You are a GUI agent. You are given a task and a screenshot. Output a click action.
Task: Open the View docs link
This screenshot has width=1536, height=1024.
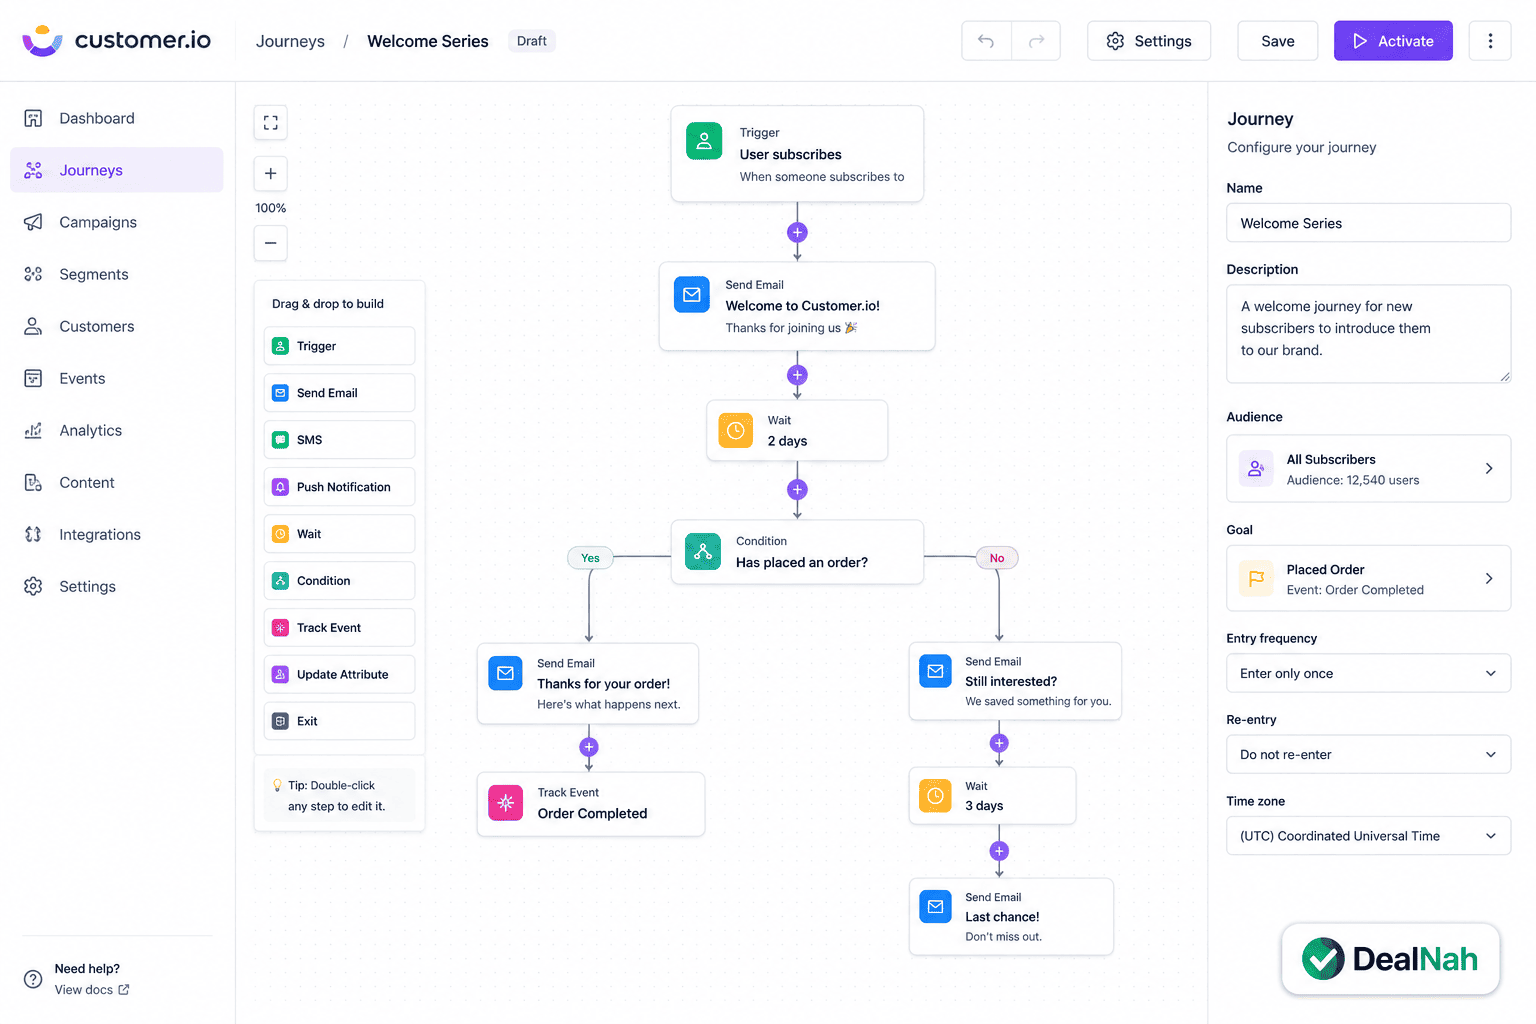click(x=92, y=990)
